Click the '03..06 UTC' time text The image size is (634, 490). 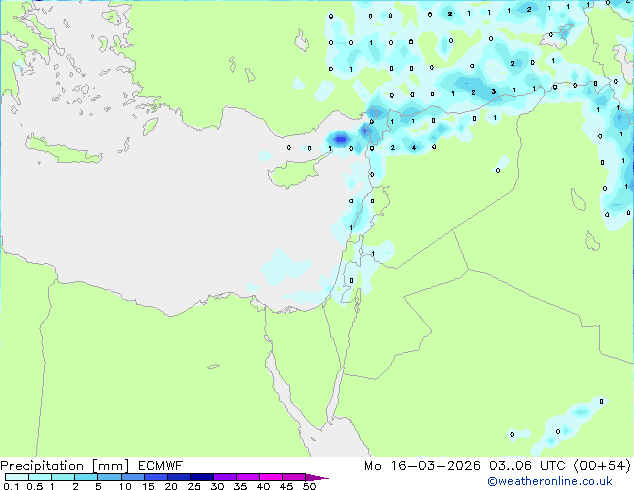527,466
